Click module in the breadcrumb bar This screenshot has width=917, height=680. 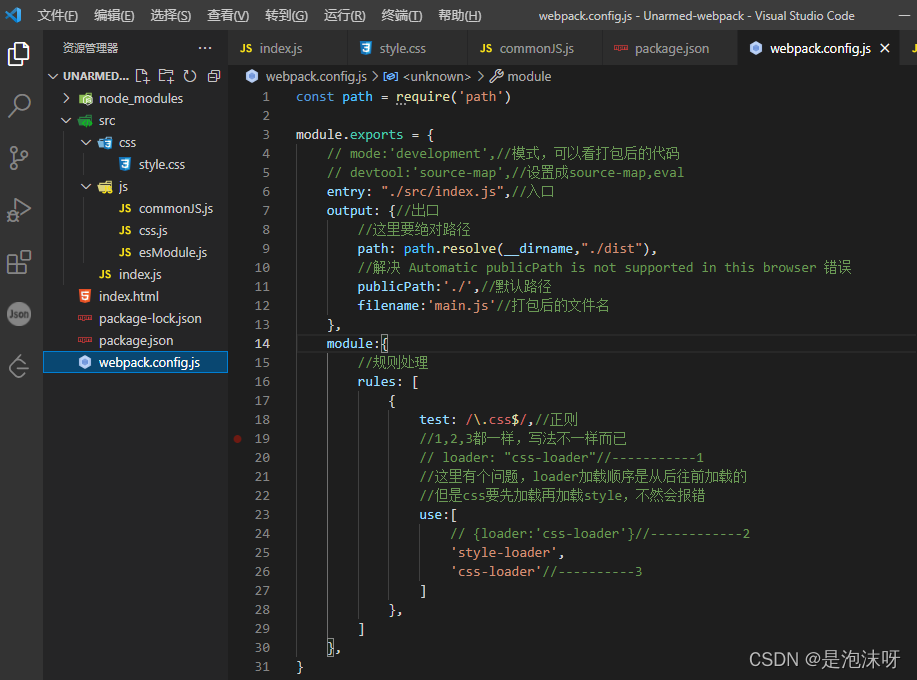(x=529, y=76)
